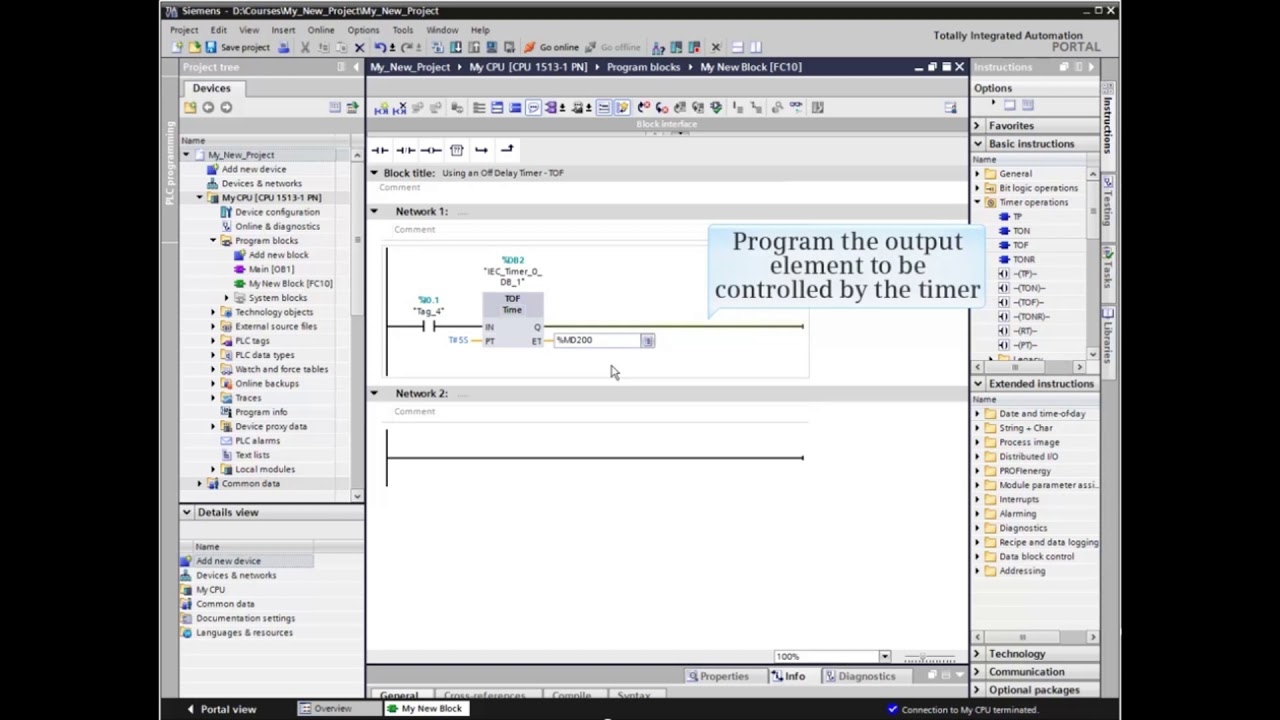
Task: Open the Tools menu
Action: point(402,30)
